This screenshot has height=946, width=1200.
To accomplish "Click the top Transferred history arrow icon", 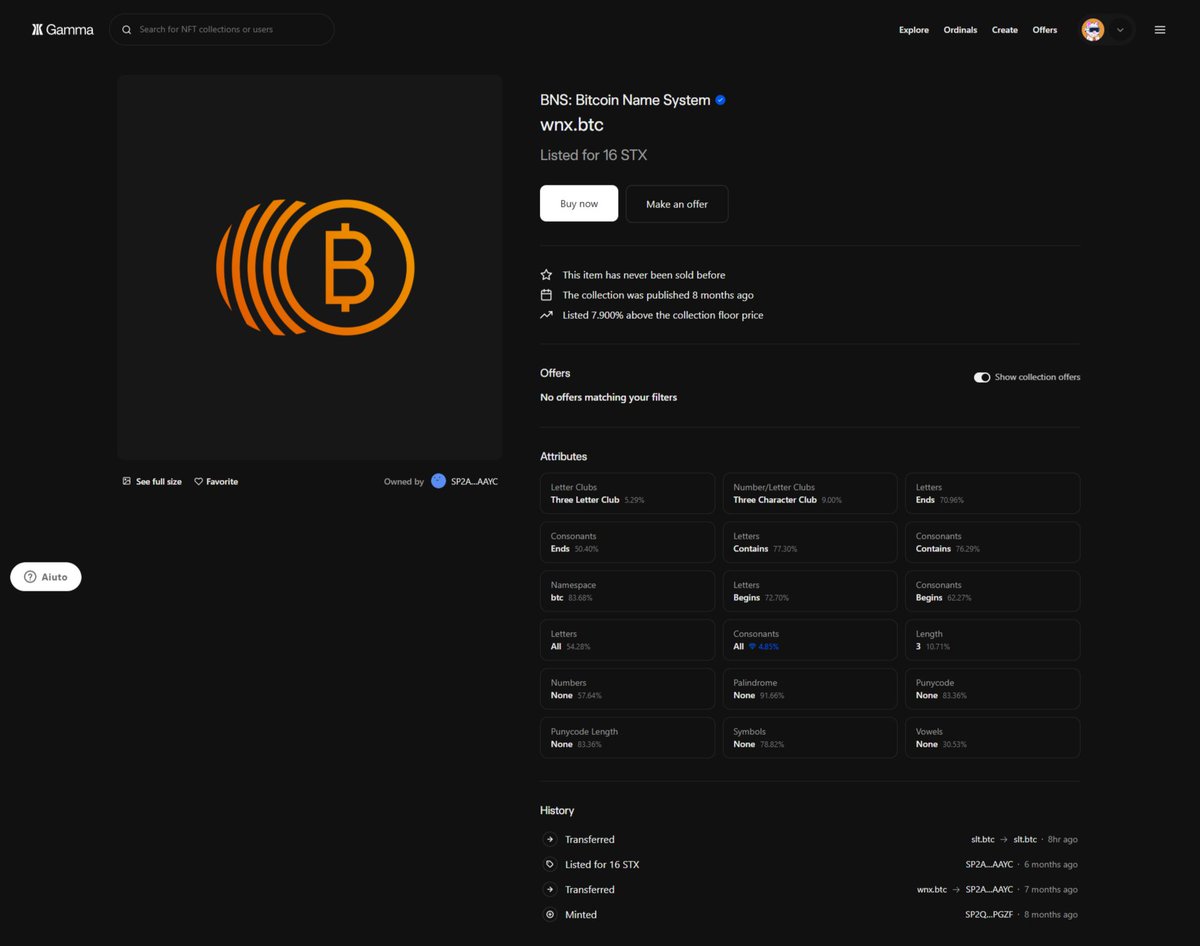I will click(550, 840).
